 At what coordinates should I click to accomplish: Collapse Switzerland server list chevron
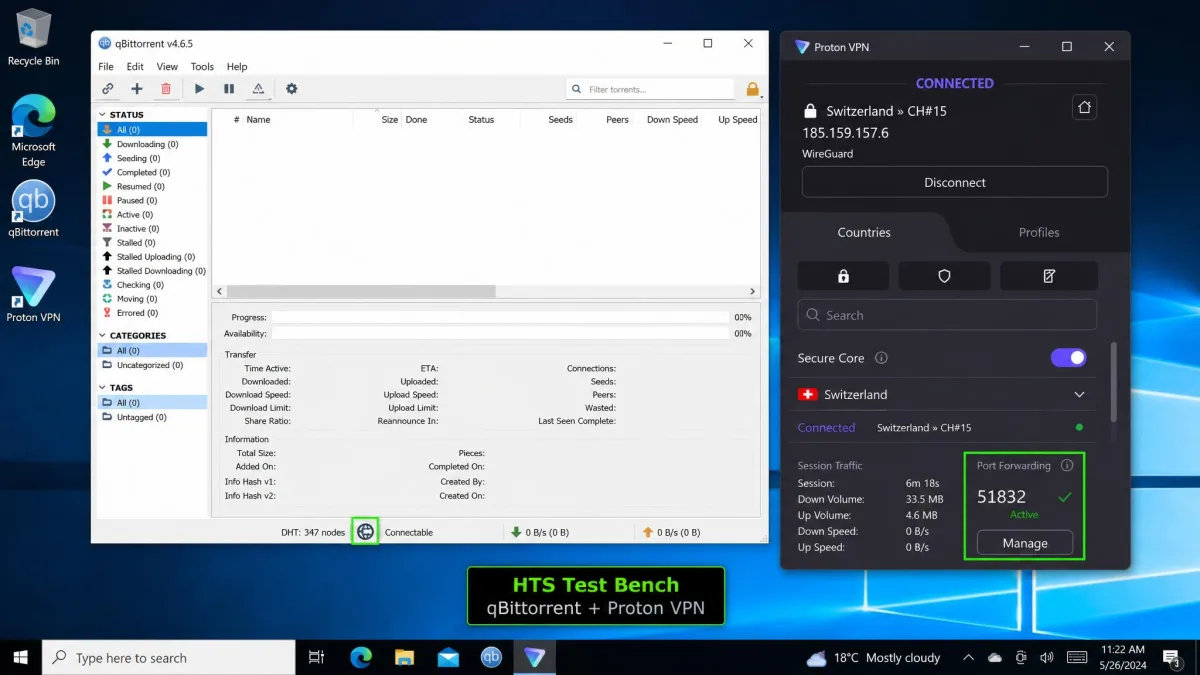point(1079,395)
